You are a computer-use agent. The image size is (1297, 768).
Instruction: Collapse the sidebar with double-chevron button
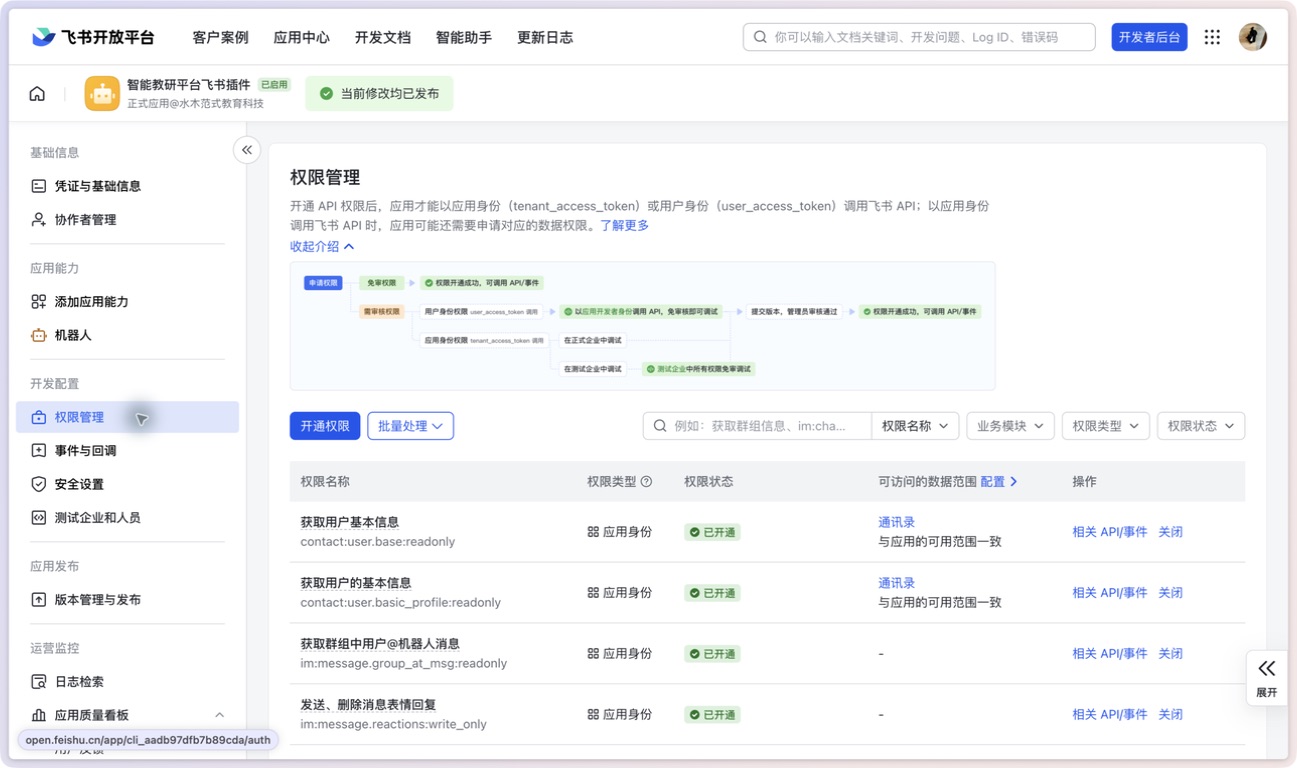point(247,150)
